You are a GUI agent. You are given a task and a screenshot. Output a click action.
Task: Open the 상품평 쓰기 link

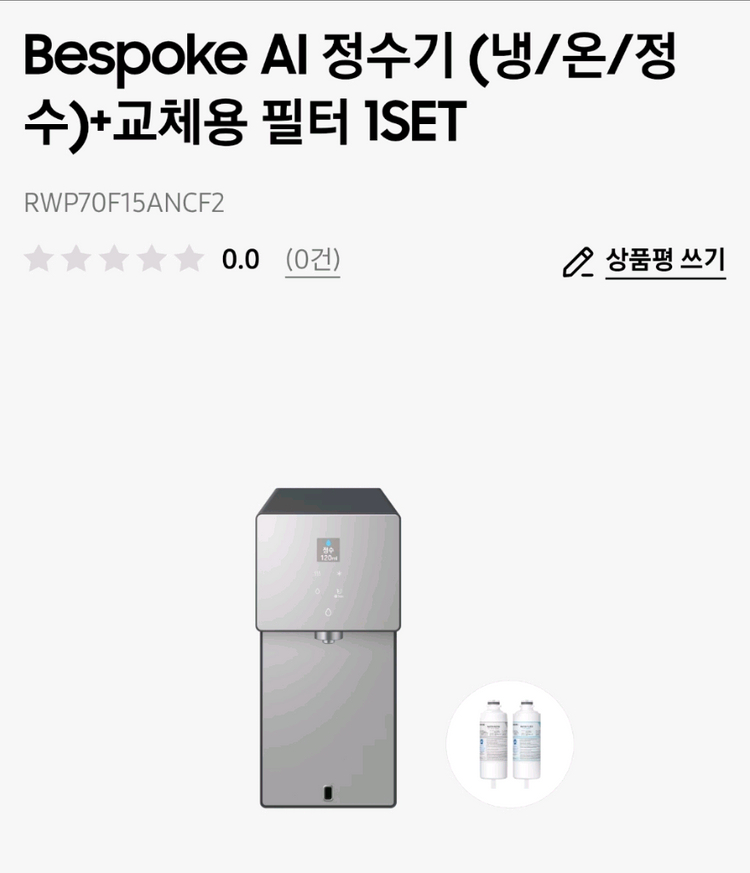point(665,261)
